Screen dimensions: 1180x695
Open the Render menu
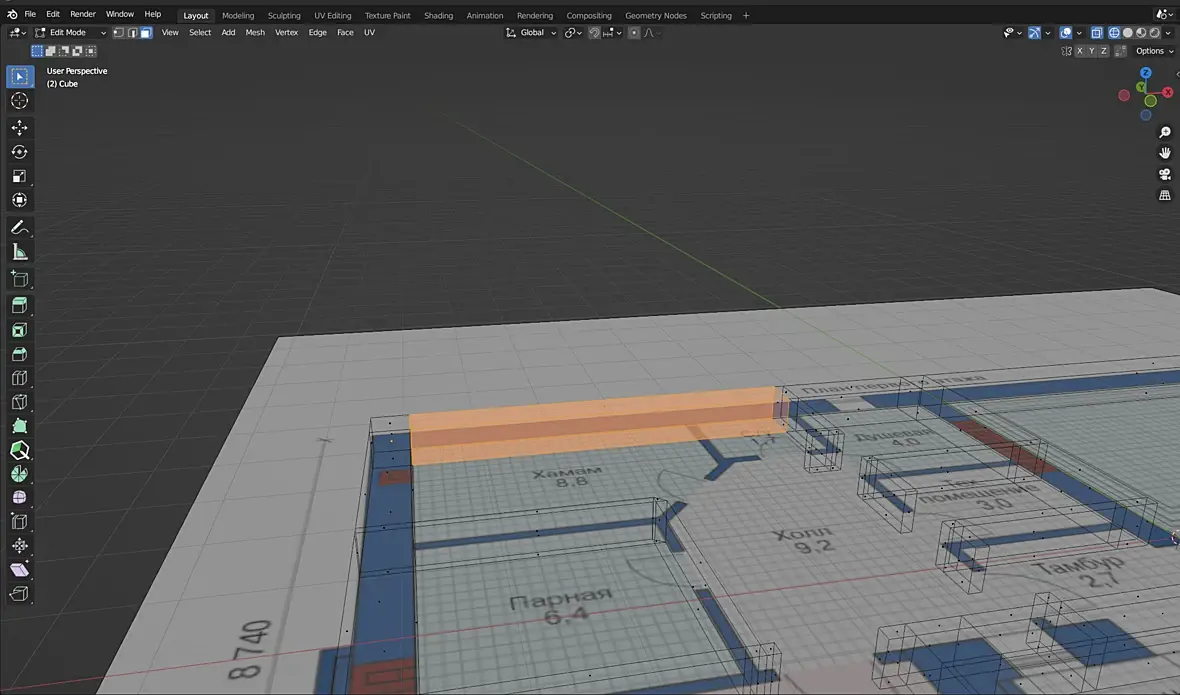tap(83, 14)
